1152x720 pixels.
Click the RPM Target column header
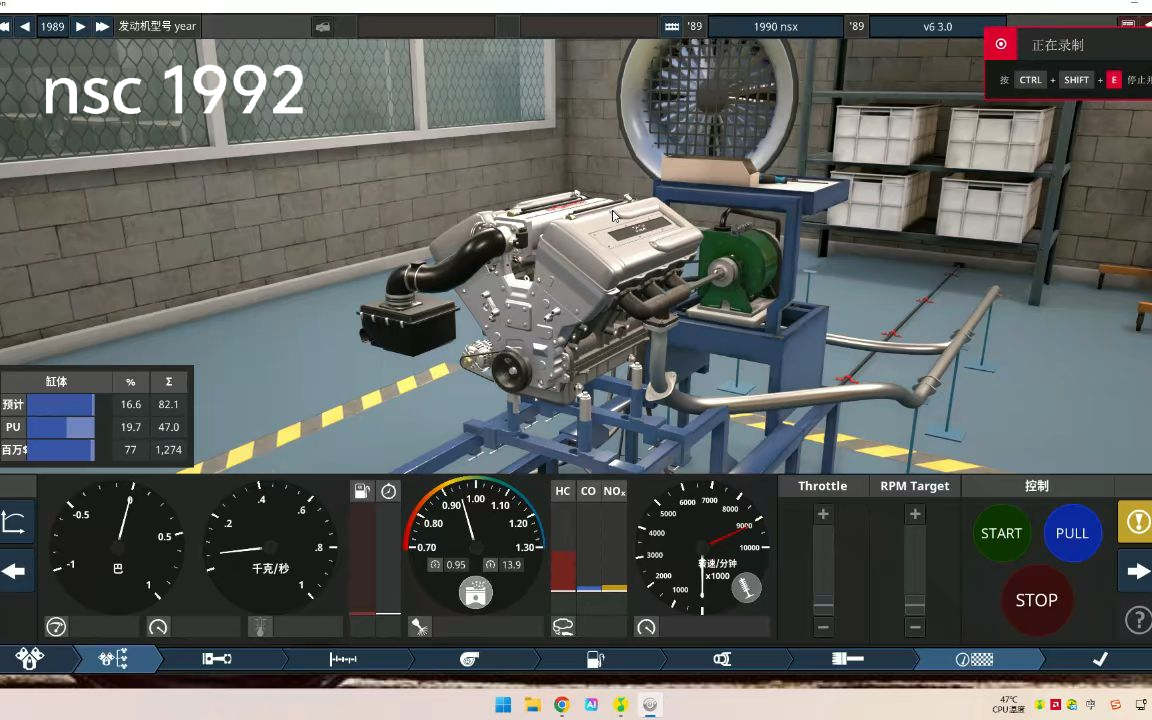(915, 486)
